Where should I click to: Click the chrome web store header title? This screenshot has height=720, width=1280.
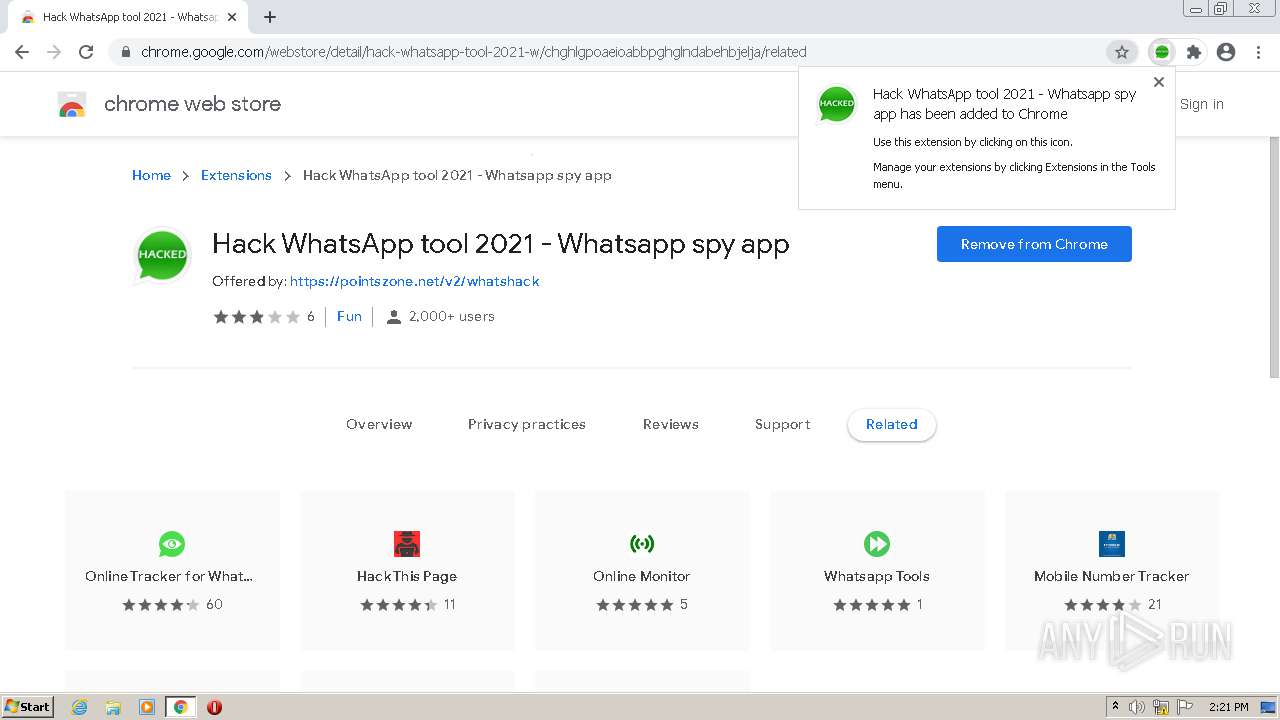pos(192,104)
